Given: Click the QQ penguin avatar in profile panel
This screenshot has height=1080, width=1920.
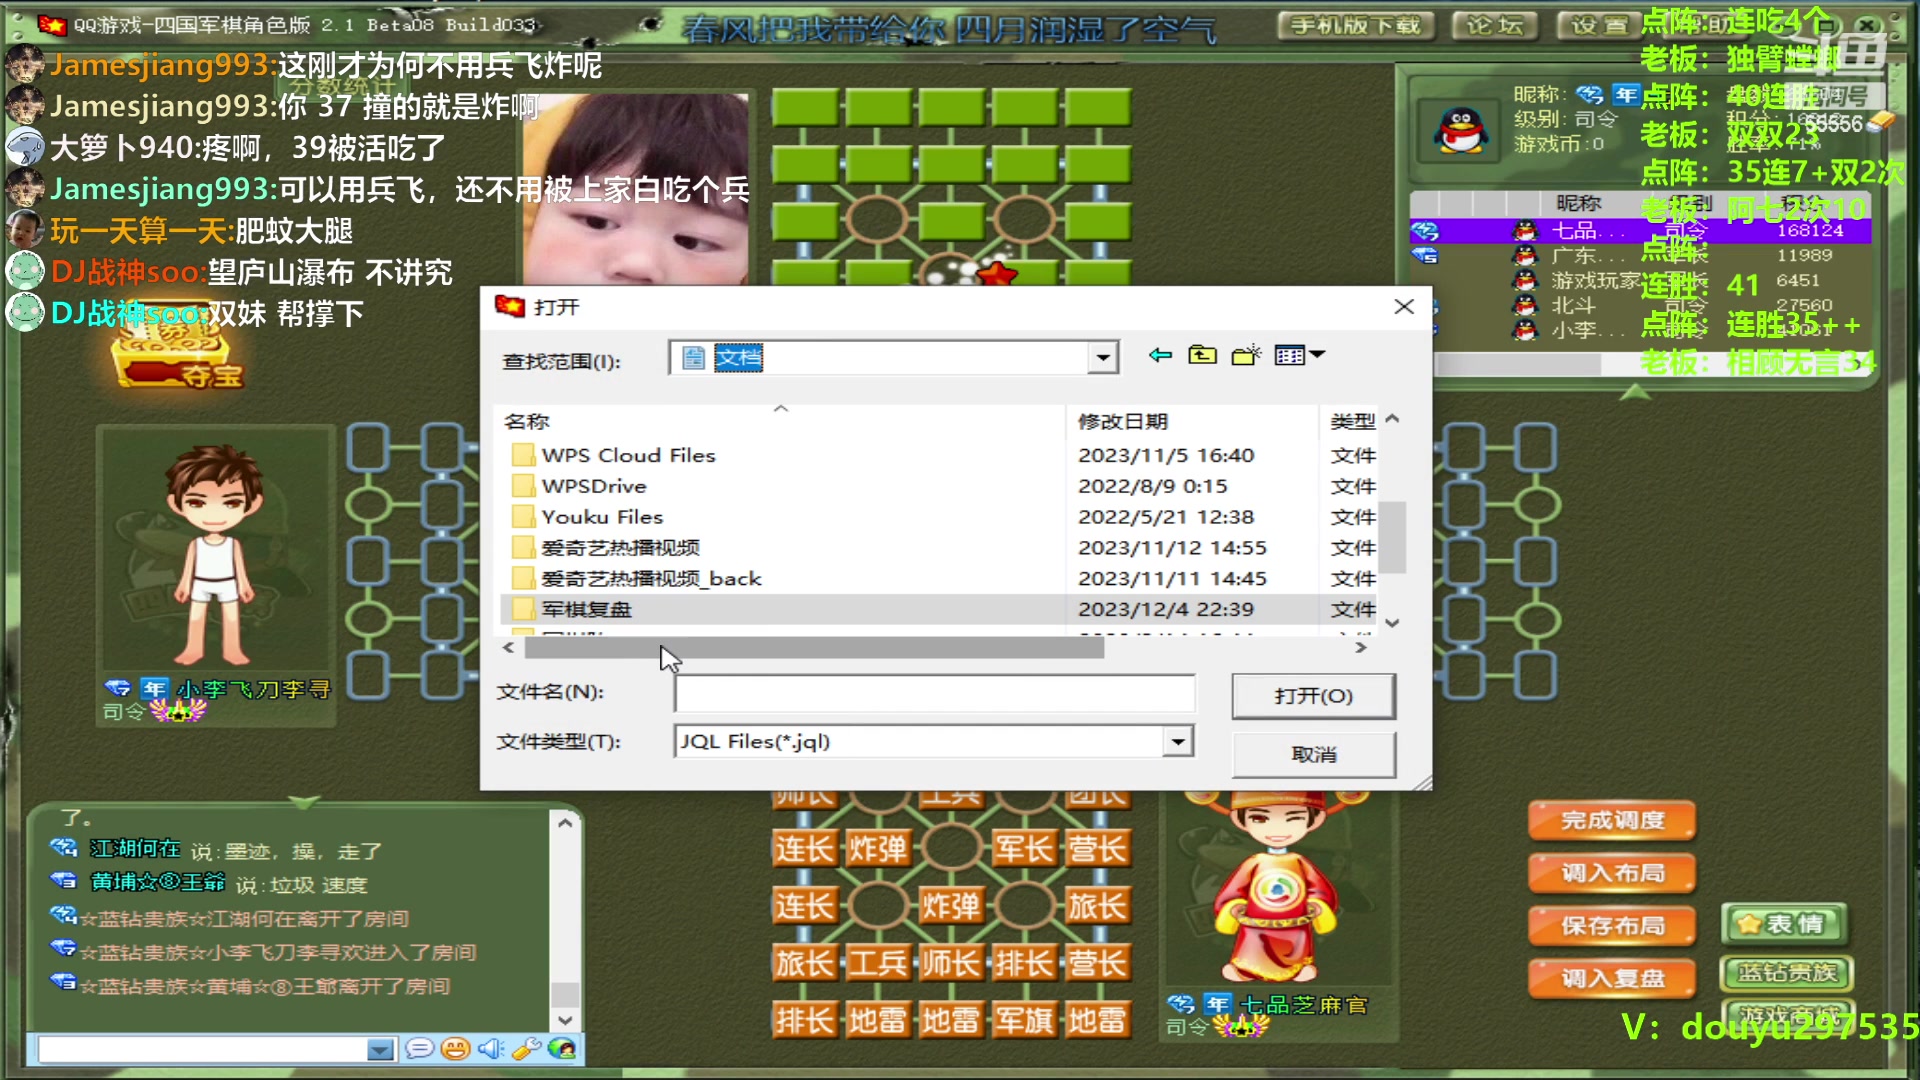Looking at the screenshot, I should pyautogui.click(x=1461, y=131).
